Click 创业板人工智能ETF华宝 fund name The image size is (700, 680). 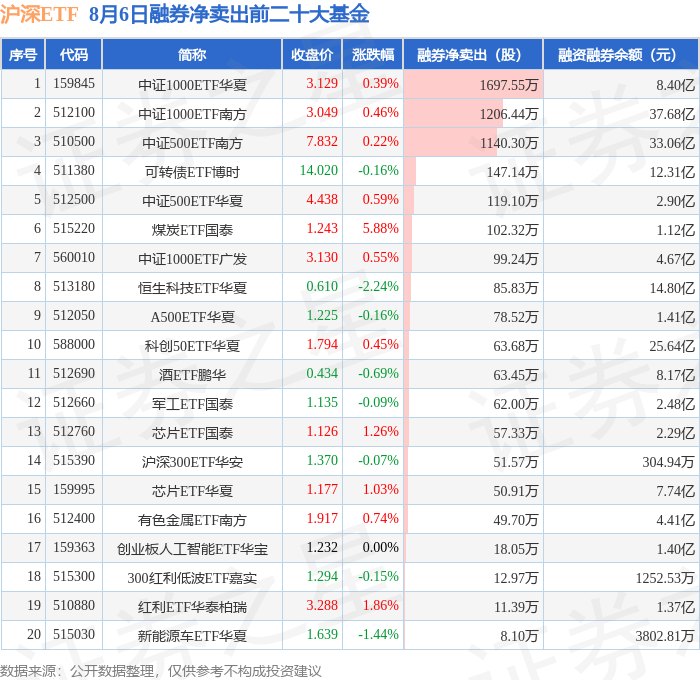tap(192, 549)
